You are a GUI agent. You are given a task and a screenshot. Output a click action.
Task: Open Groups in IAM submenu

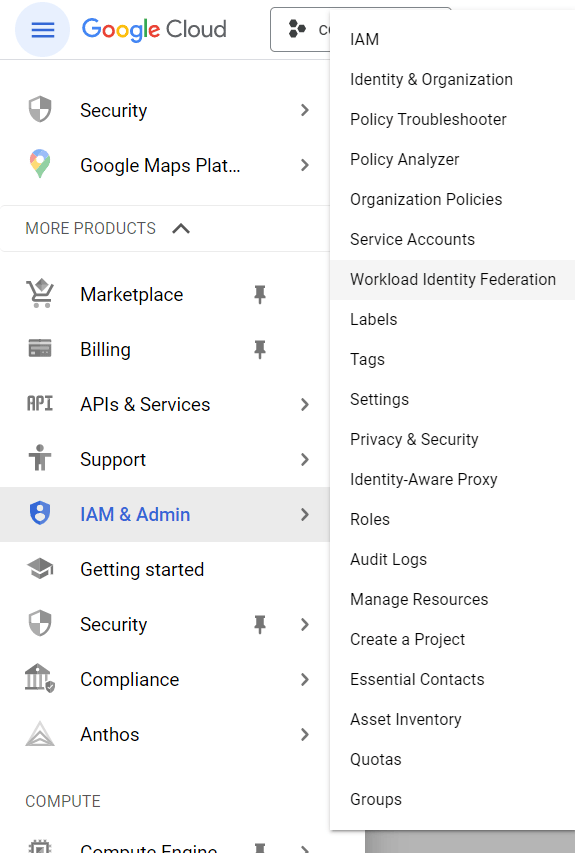click(376, 799)
